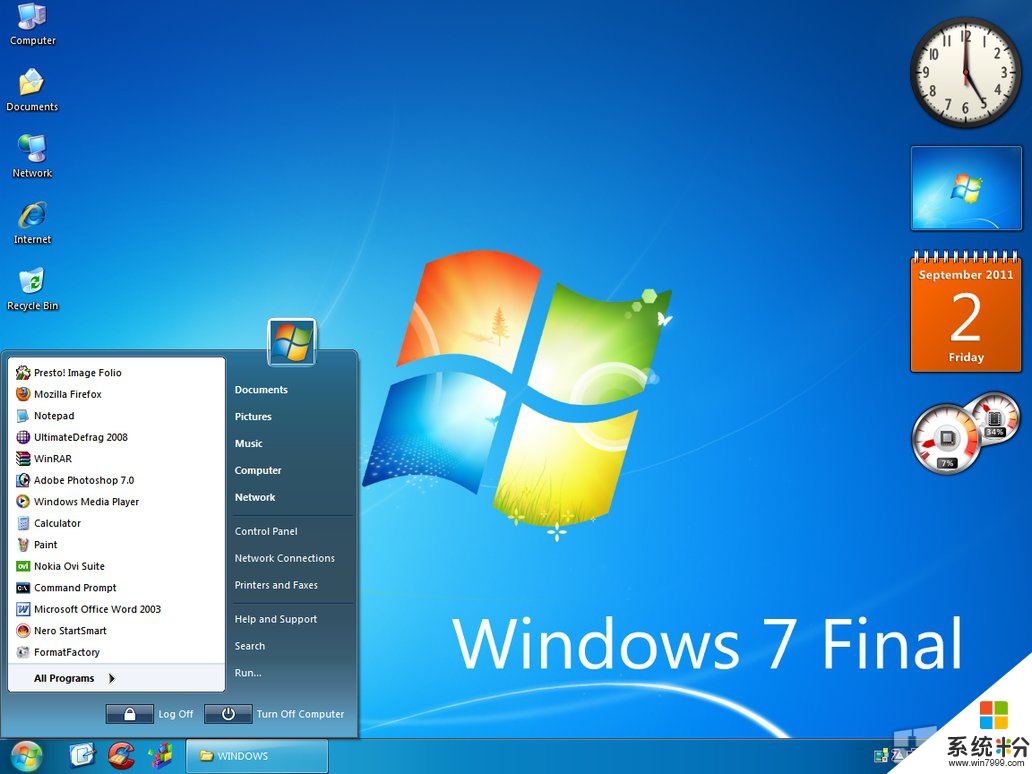Launch UltimateDefrag 2008
The width and height of the screenshot is (1032, 774).
[116, 437]
